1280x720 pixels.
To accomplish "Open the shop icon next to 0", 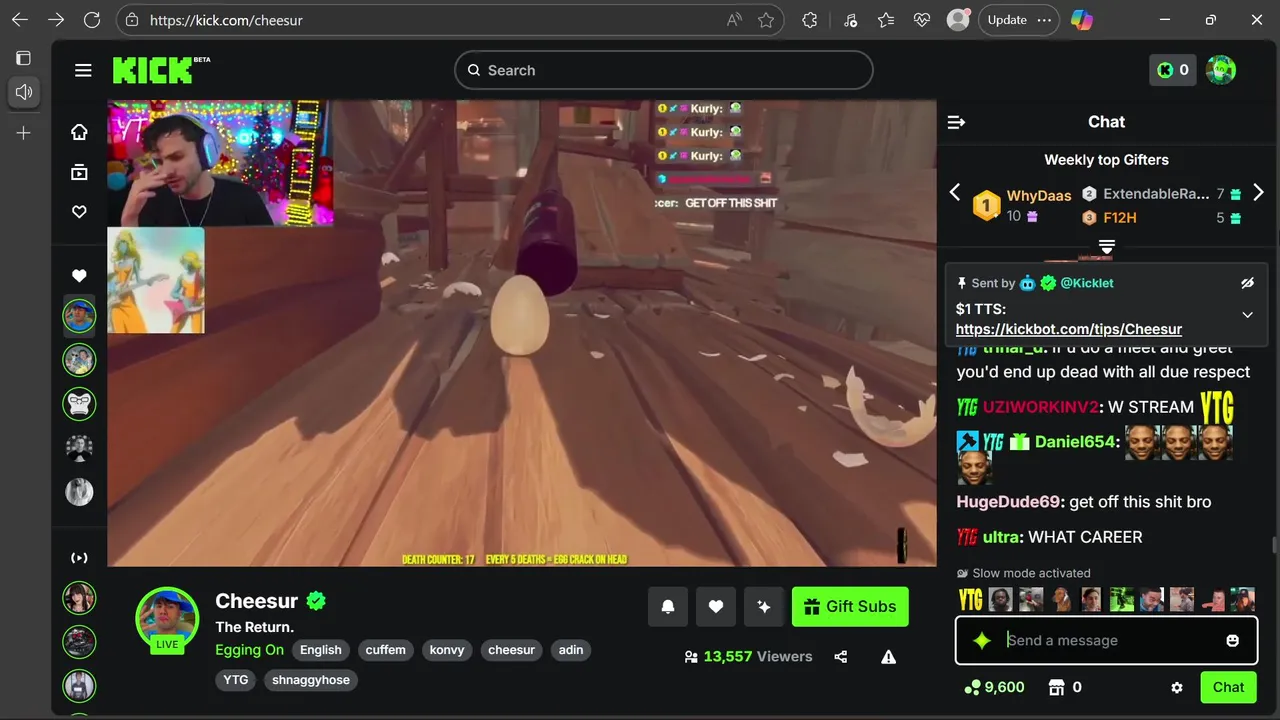I will (1056, 687).
